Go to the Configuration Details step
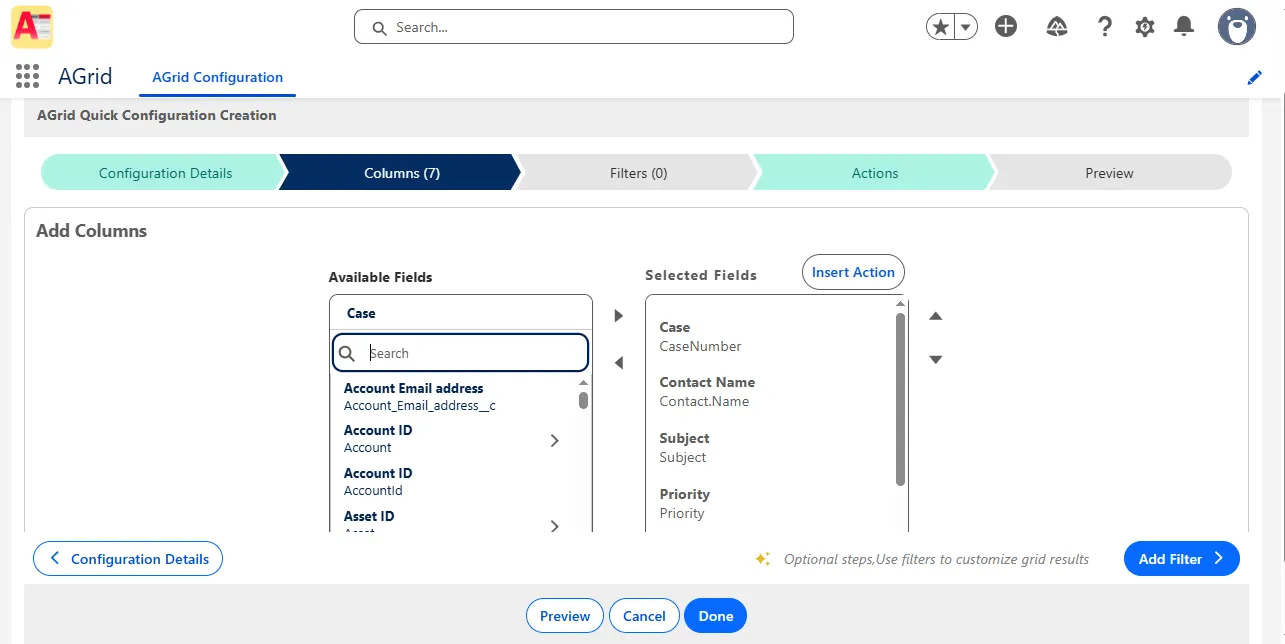 coord(165,173)
